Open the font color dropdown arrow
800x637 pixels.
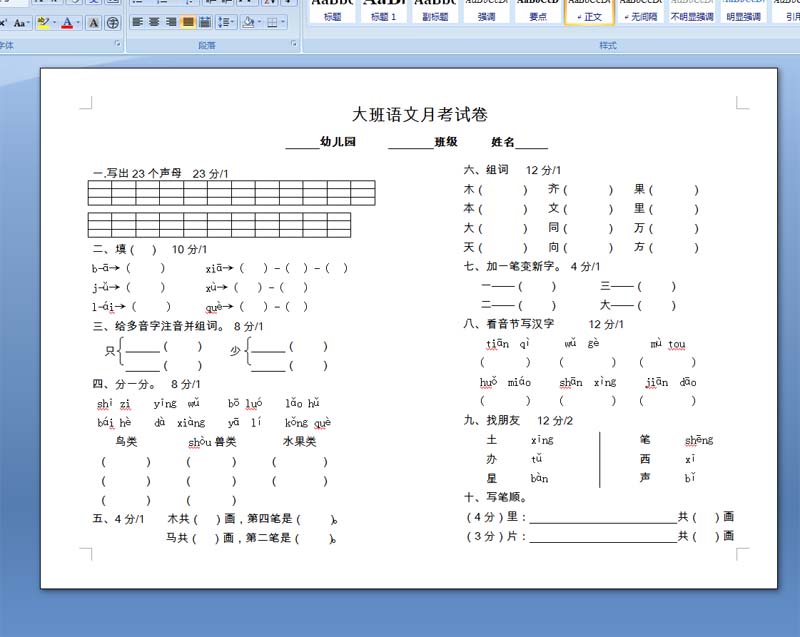pos(77,23)
